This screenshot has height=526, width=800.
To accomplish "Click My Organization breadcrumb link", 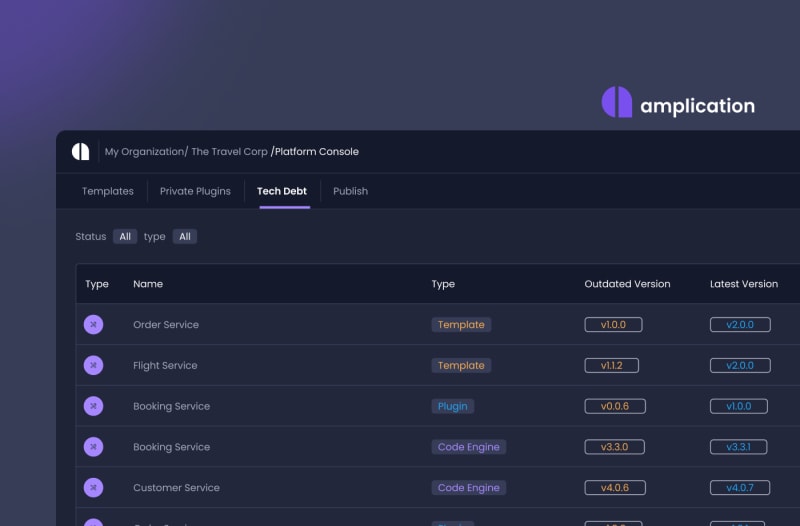I will click(x=143, y=152).
